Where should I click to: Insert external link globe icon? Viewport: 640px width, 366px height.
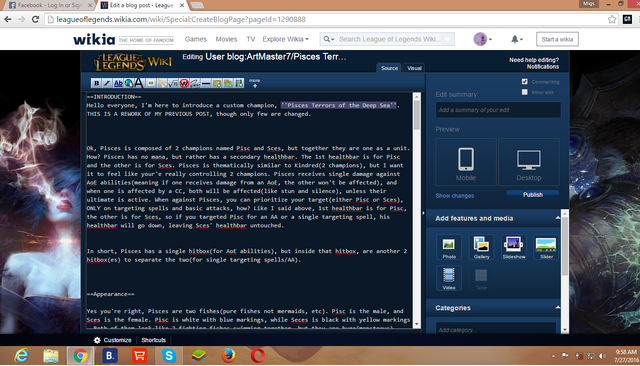129,83
